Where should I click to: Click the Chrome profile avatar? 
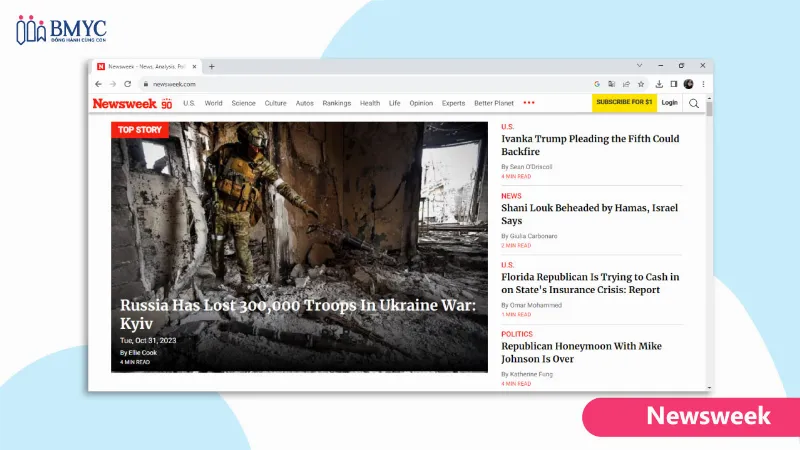pyautogui.click(x=688, y=84)
